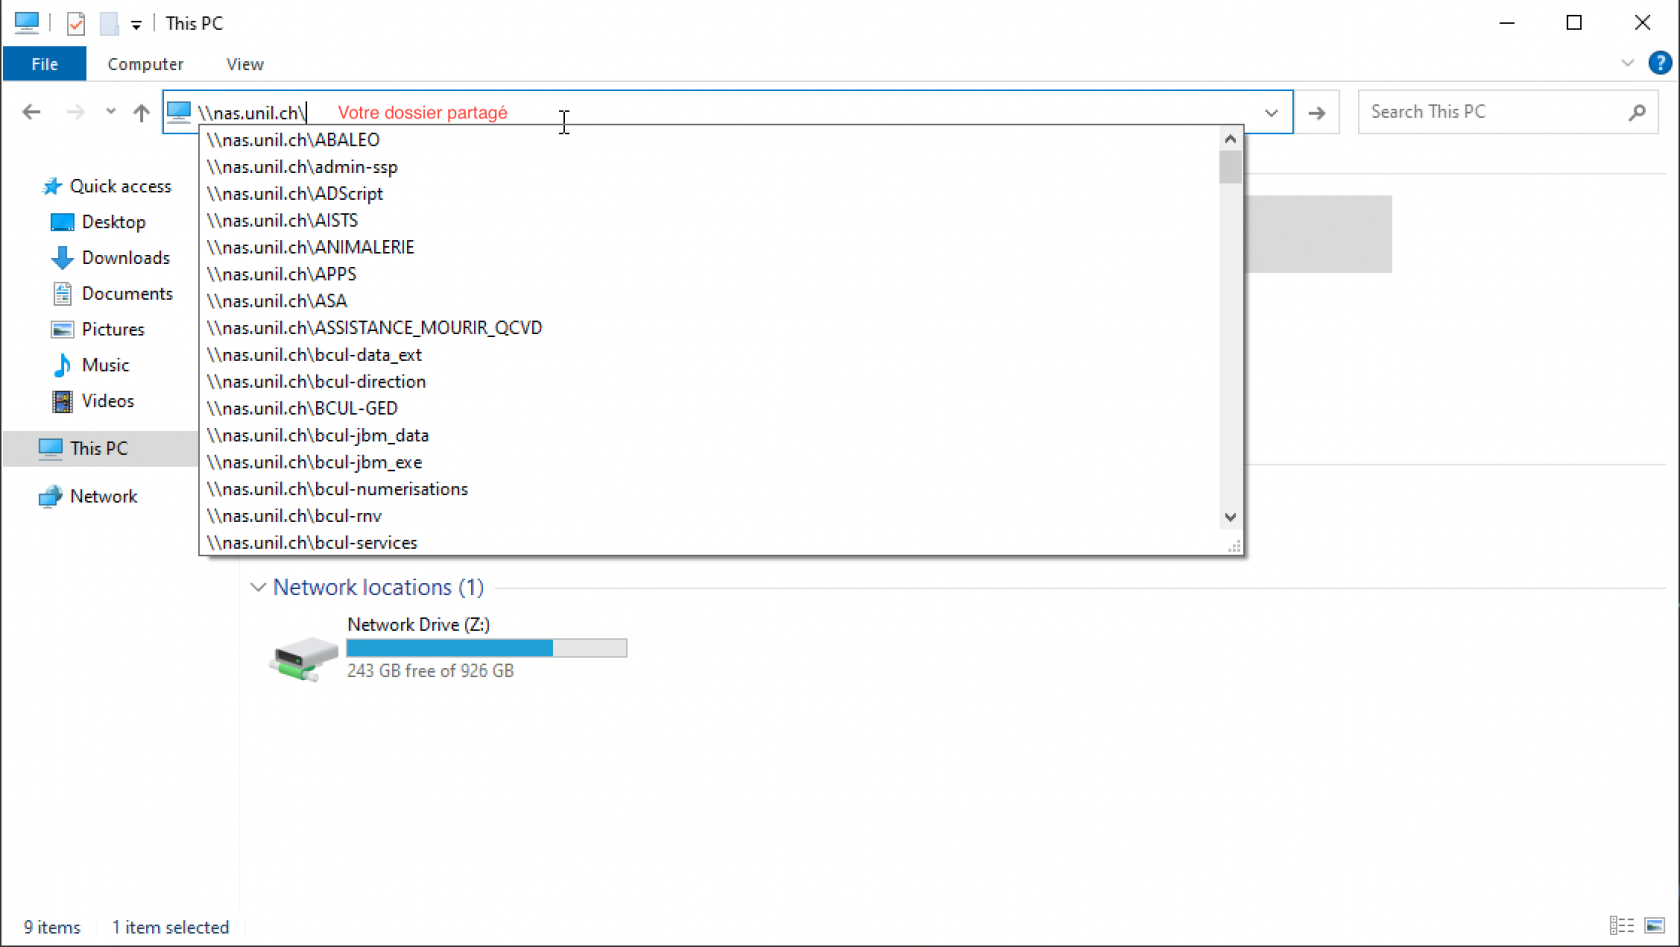The image size is (1680, 947).
Task: Open the recent locations dropdown arrow
Action: pos(110,112)
